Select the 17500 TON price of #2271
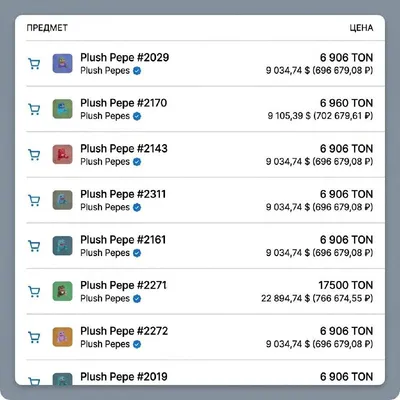Screen dimensions: 400x400 point(345,285)
